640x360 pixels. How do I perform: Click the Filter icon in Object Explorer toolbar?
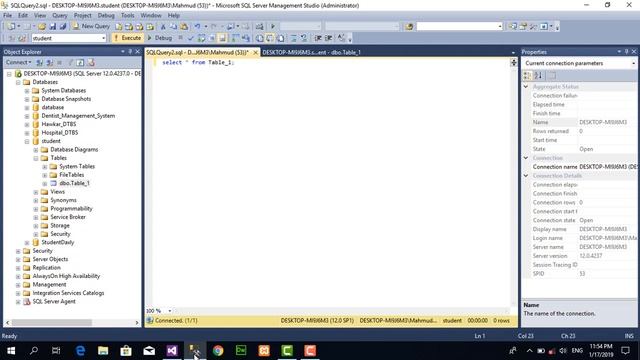(x=70, y=62)
